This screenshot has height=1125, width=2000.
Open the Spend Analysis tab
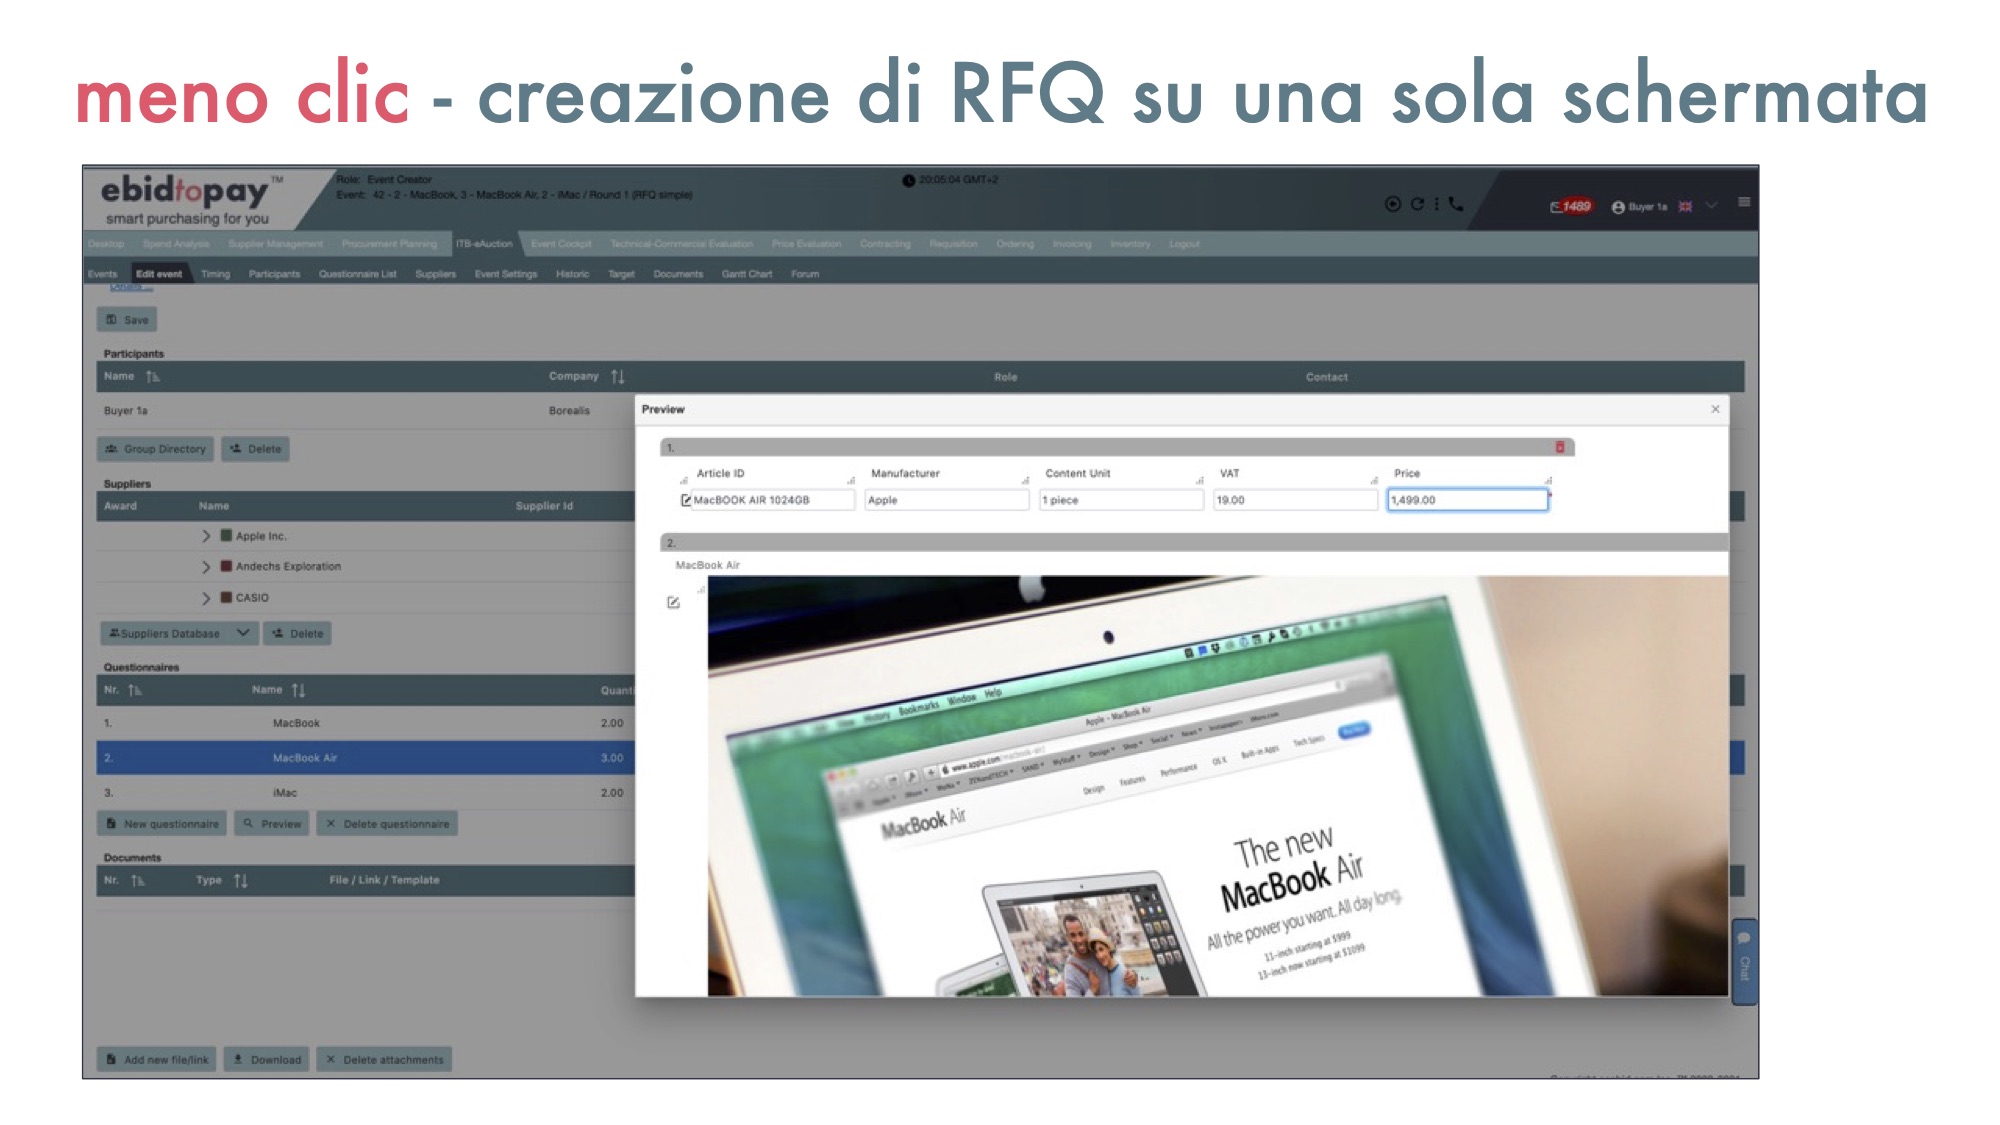(x=176, y=244)
